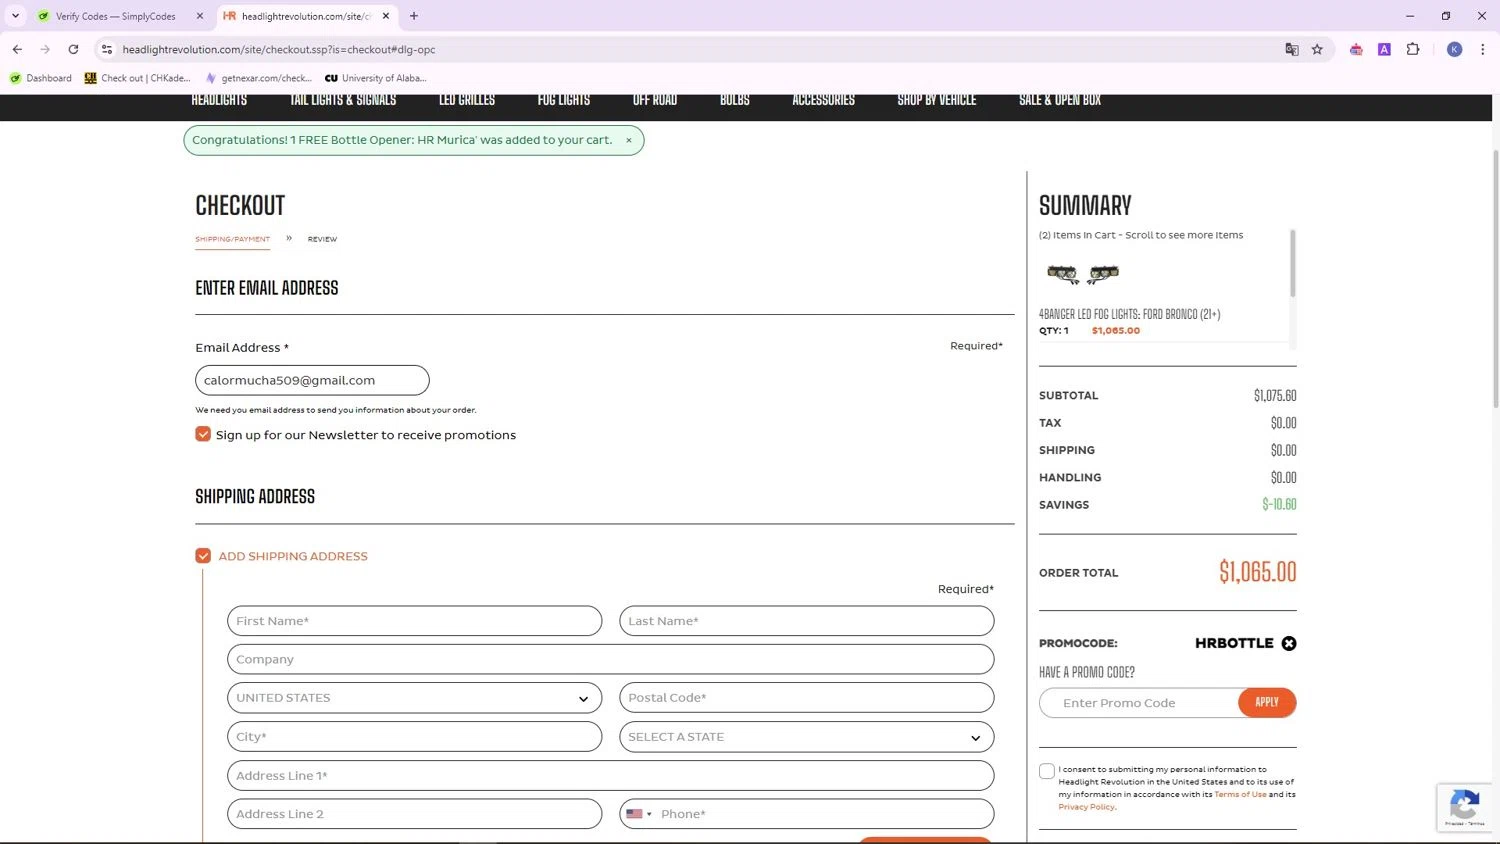The image size is (1500, 844).
Task: Click the Last Name field
Action: pos(807,621)
